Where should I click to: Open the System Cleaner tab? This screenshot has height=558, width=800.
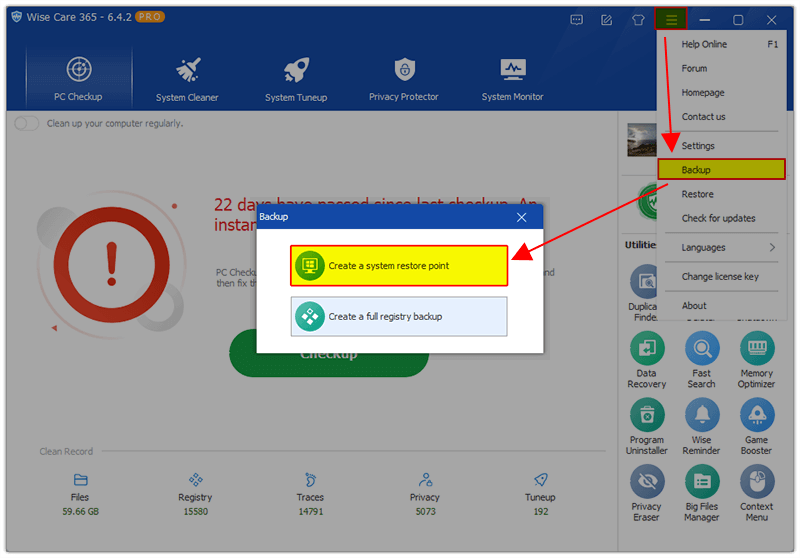coord(187,78)
